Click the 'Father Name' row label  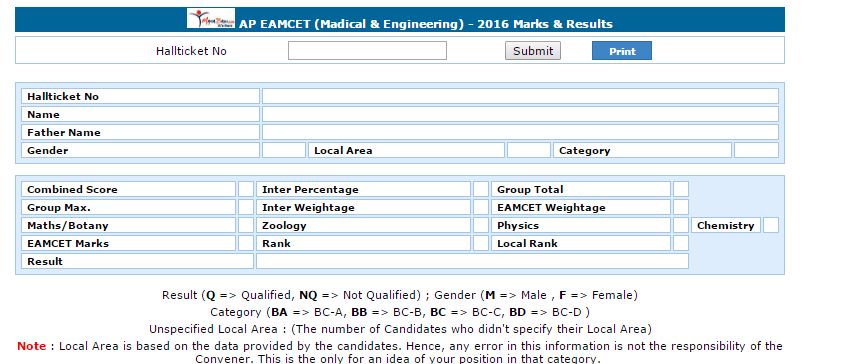(x=140, y=133)
